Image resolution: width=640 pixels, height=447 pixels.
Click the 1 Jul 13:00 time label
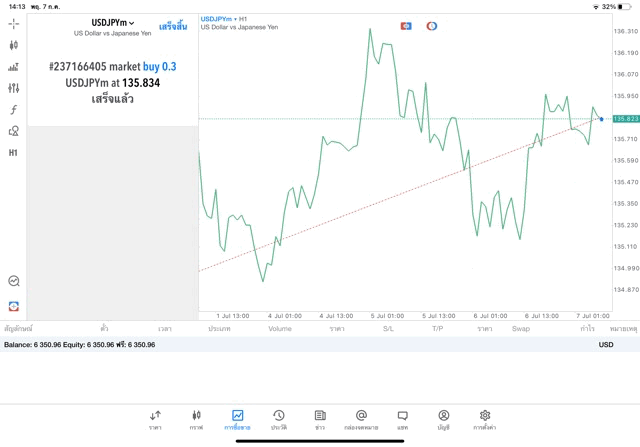(x=233, y=316)
